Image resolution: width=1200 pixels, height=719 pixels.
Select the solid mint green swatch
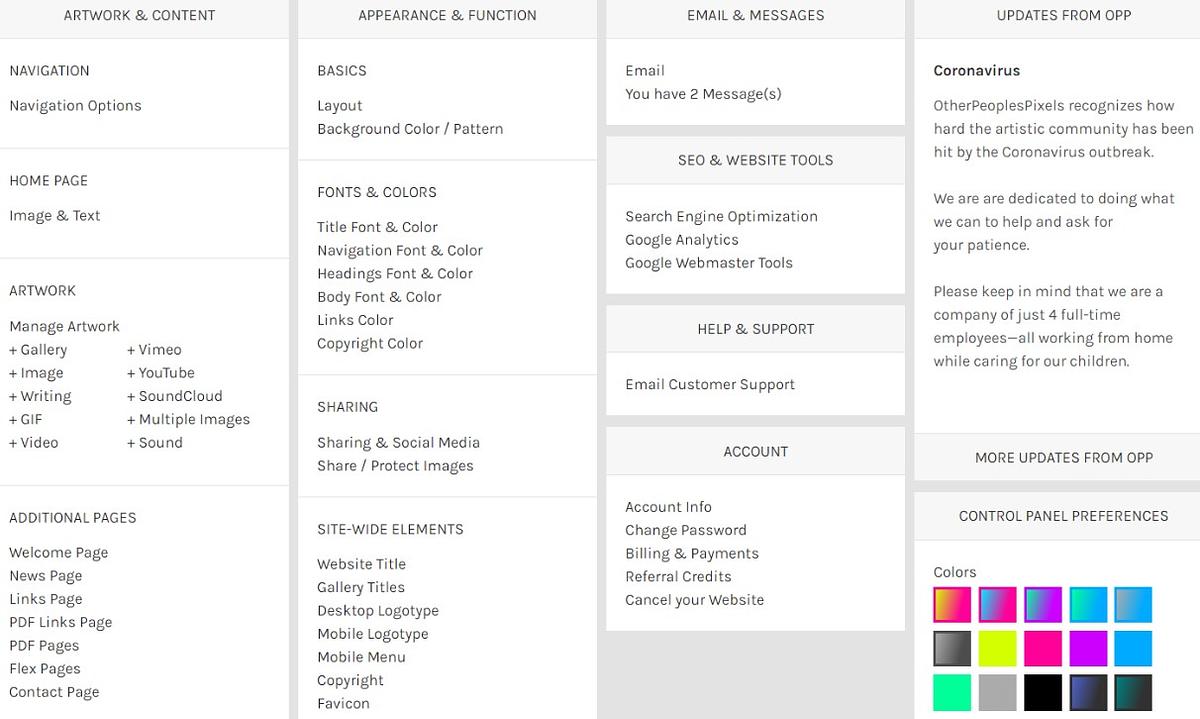[952, 692]
